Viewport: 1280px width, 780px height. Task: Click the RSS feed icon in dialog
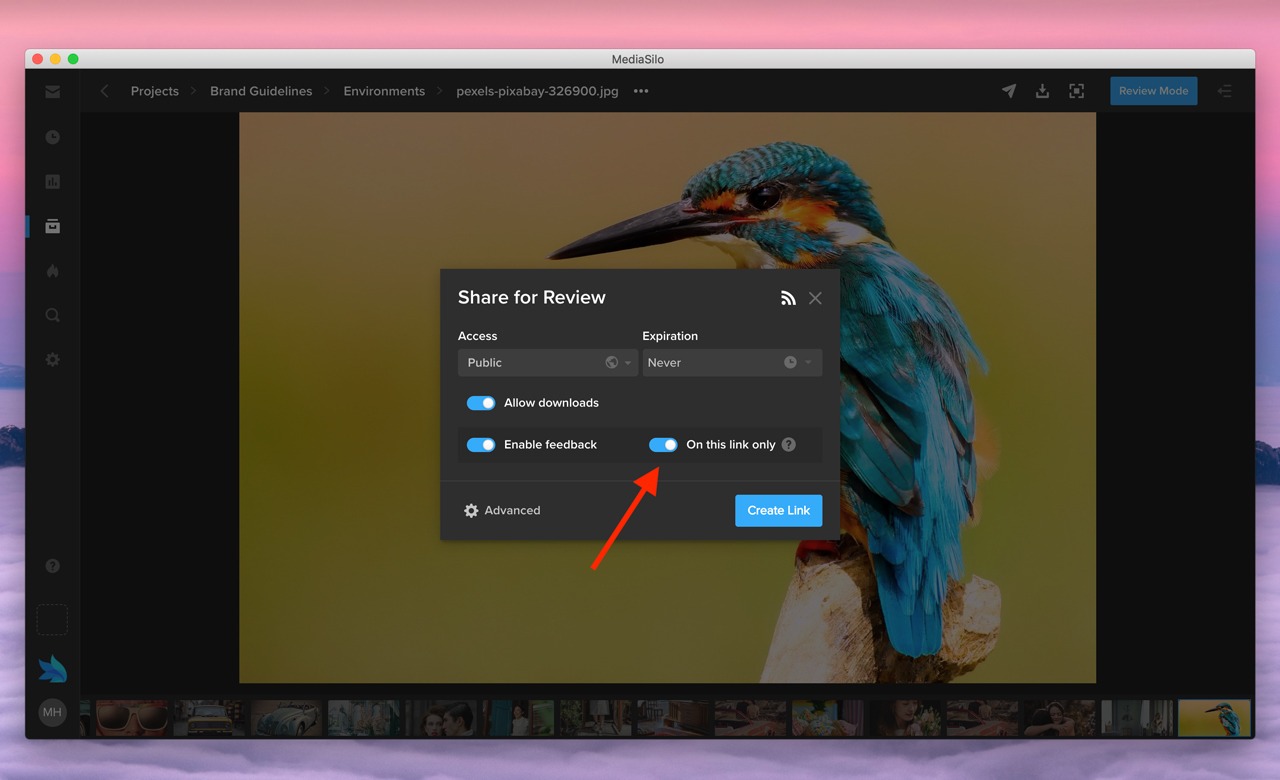(788, 298)
